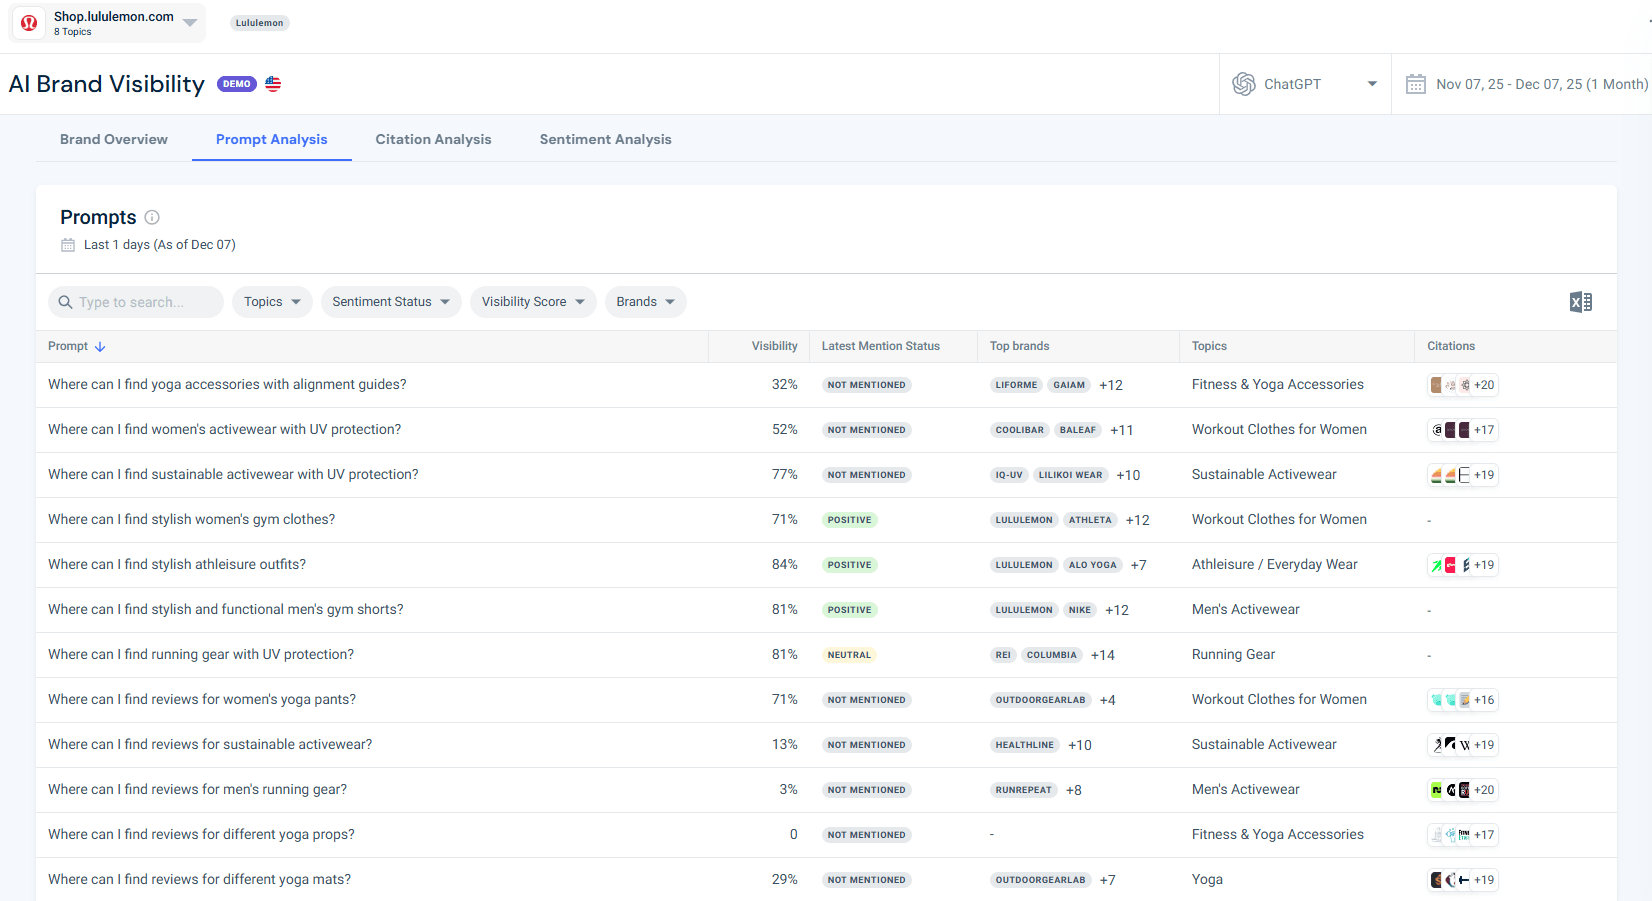Toggle the Sentiment Analysis view
The height and width of the screenshot is (901, 1652).
tap(605, 139)
